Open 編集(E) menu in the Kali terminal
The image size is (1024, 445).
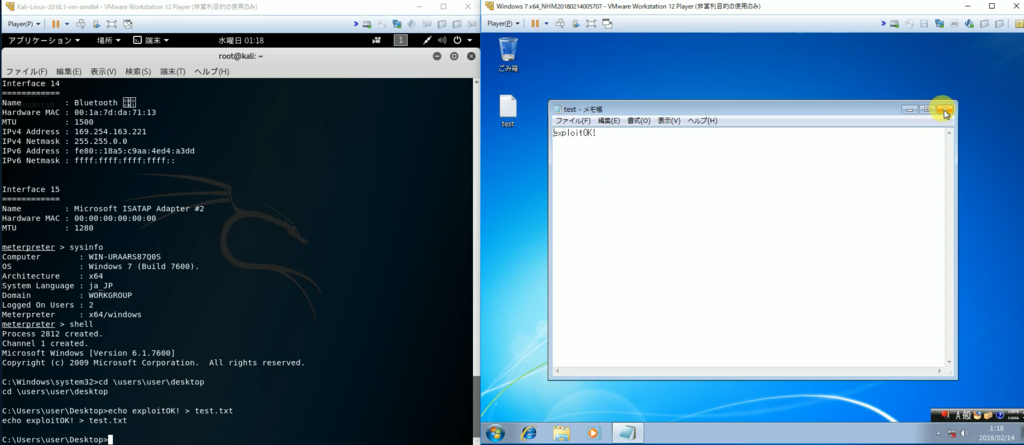coord(69,71)
